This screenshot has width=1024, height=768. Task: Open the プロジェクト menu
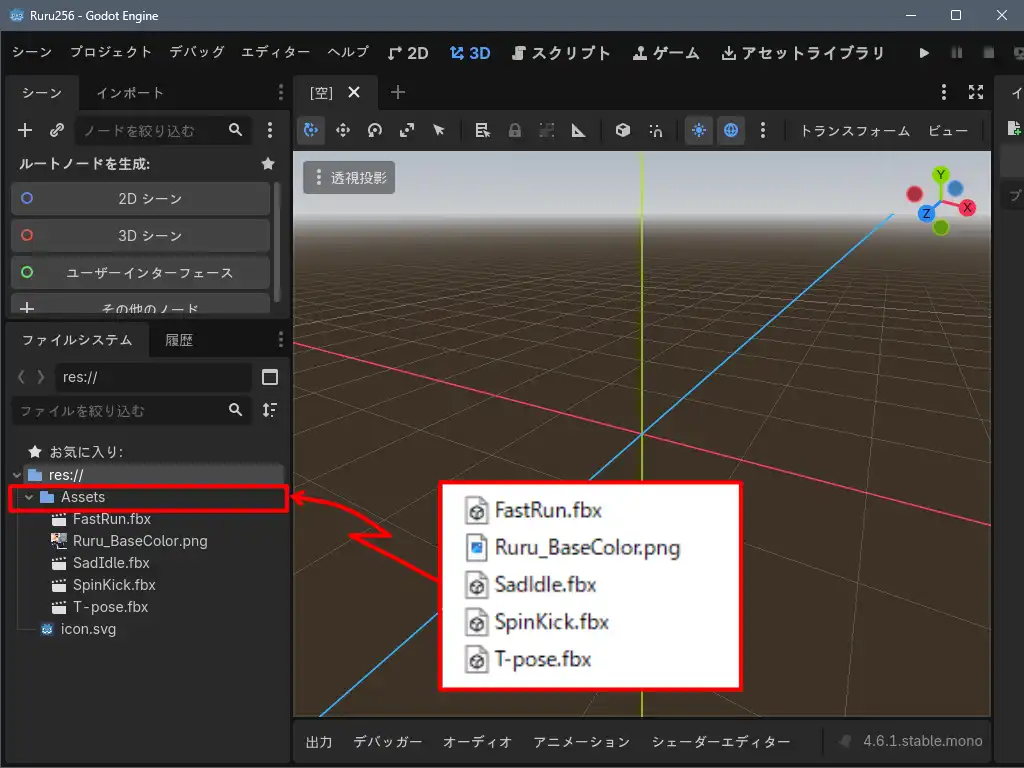[x=110, y=52]
